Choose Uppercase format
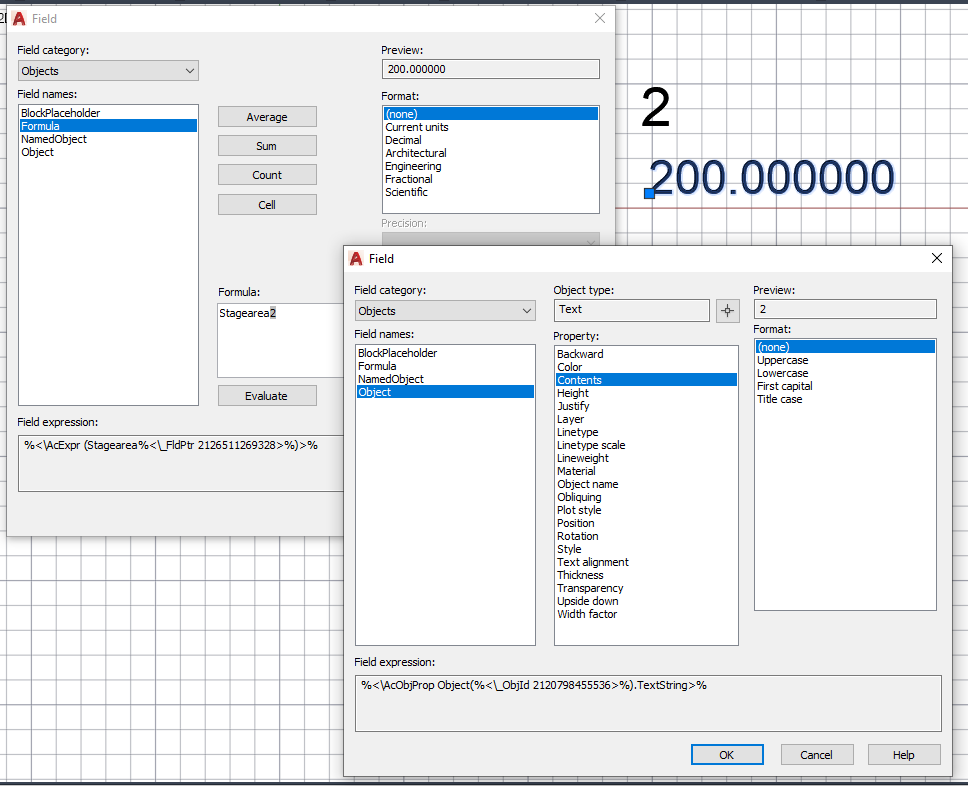The width and height of the screenshot is (968, 786). pos(782,360)
